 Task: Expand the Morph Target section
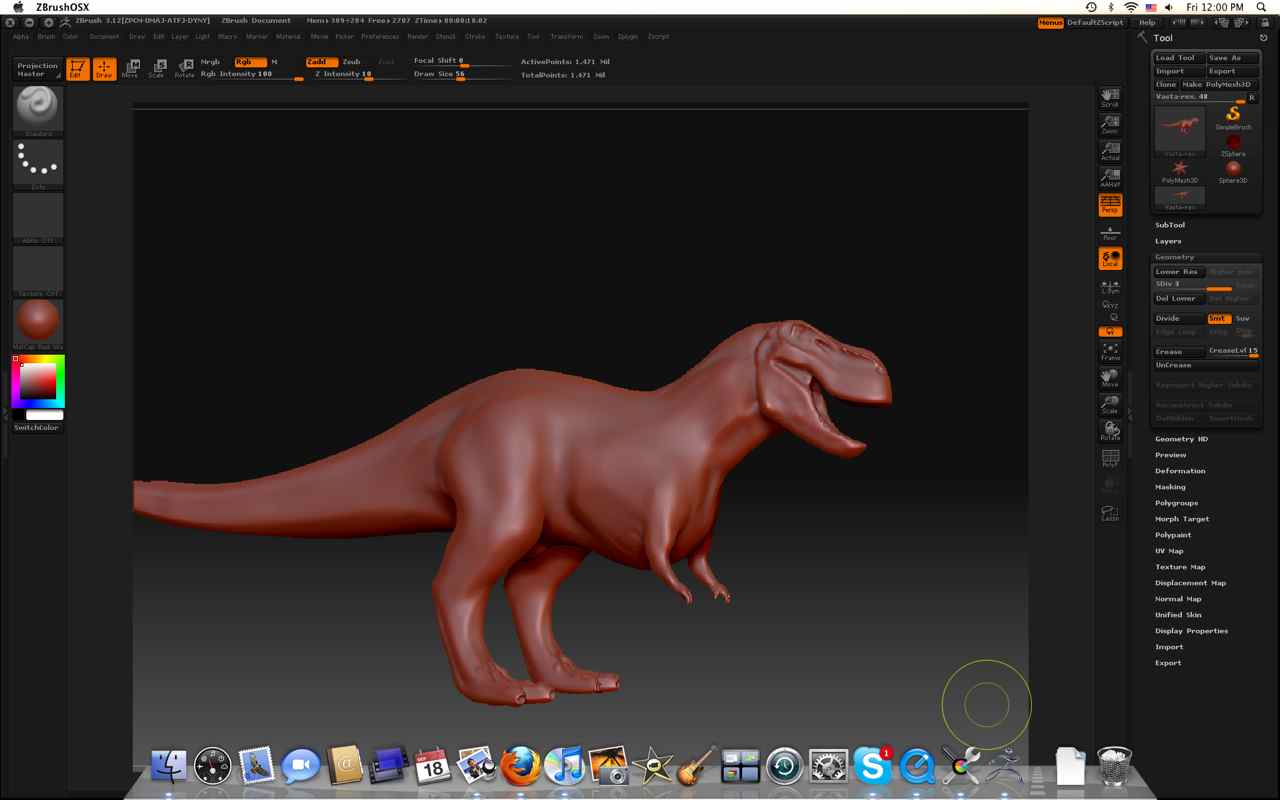coord(1182,519)
